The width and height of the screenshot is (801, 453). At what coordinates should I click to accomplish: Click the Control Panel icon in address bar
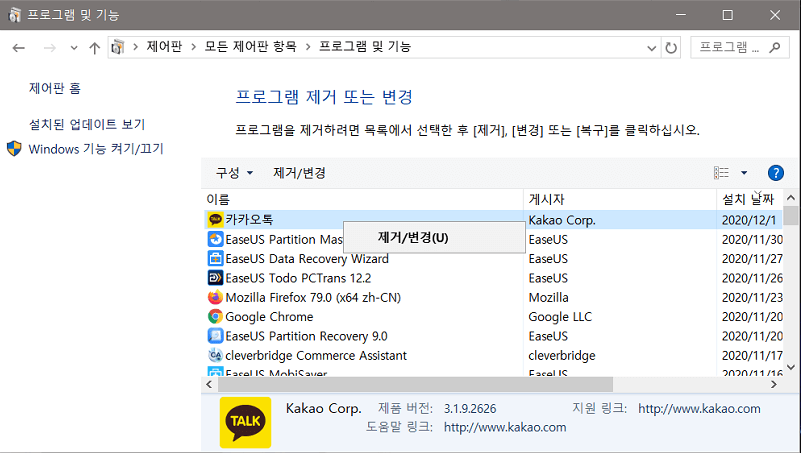pyautogui.click(x=118, y=47)
